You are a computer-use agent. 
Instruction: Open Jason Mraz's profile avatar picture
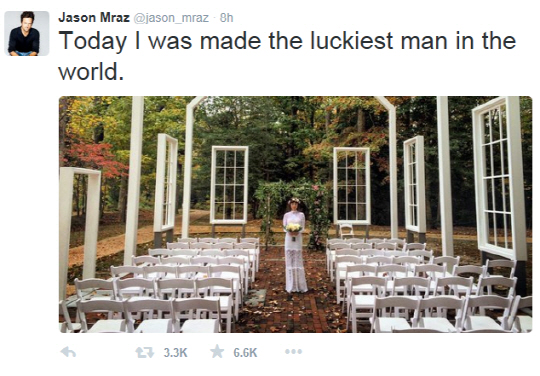coord(27,33)
